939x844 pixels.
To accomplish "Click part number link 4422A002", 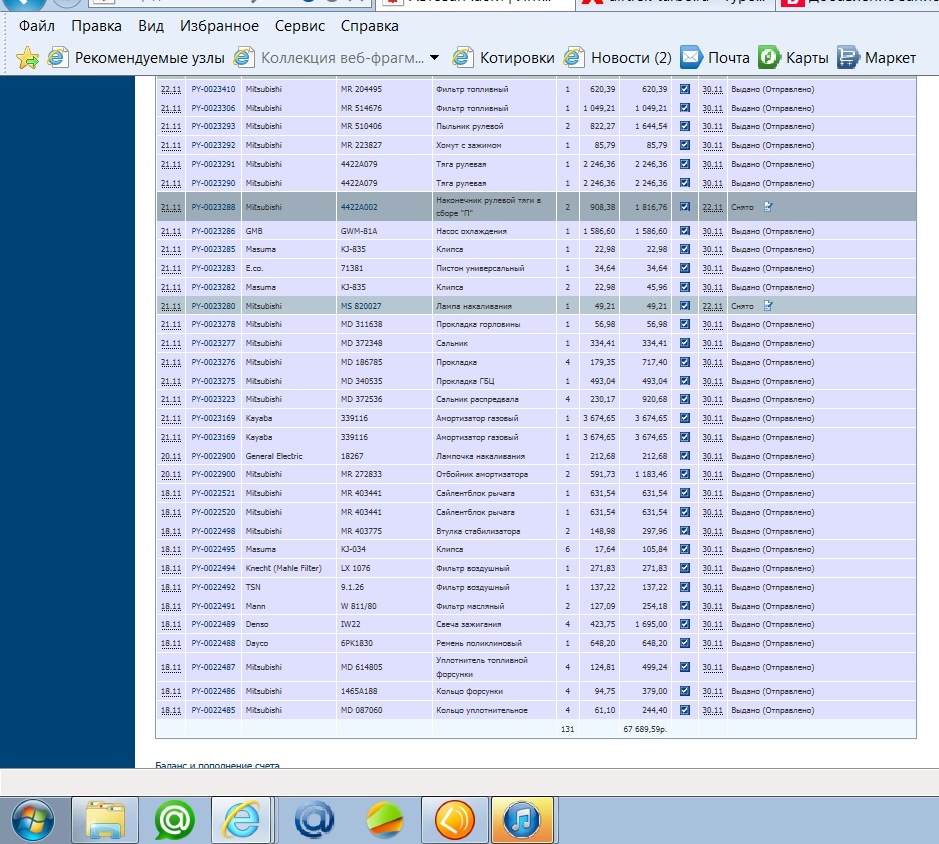I will (359, 207).
